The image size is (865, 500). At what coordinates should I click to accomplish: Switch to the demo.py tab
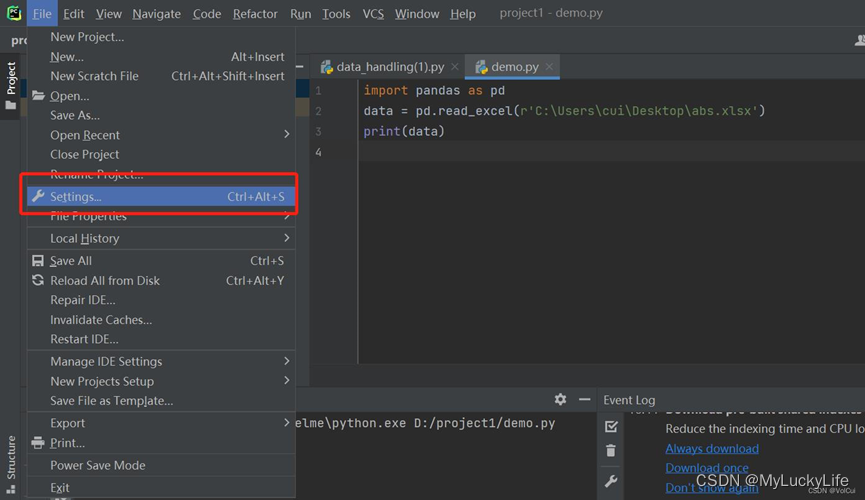[512, 67]
